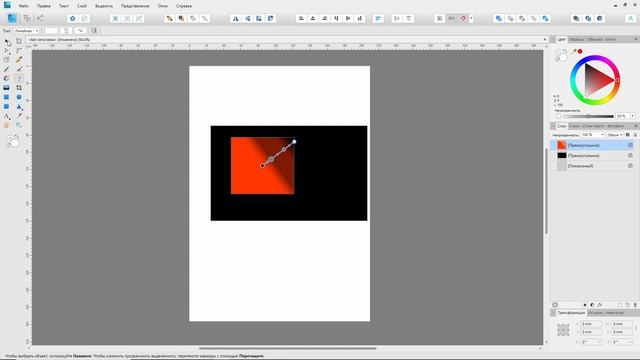640x360 pixels.
Task: Select the Move tool arrow
Action: click(7, 42)
